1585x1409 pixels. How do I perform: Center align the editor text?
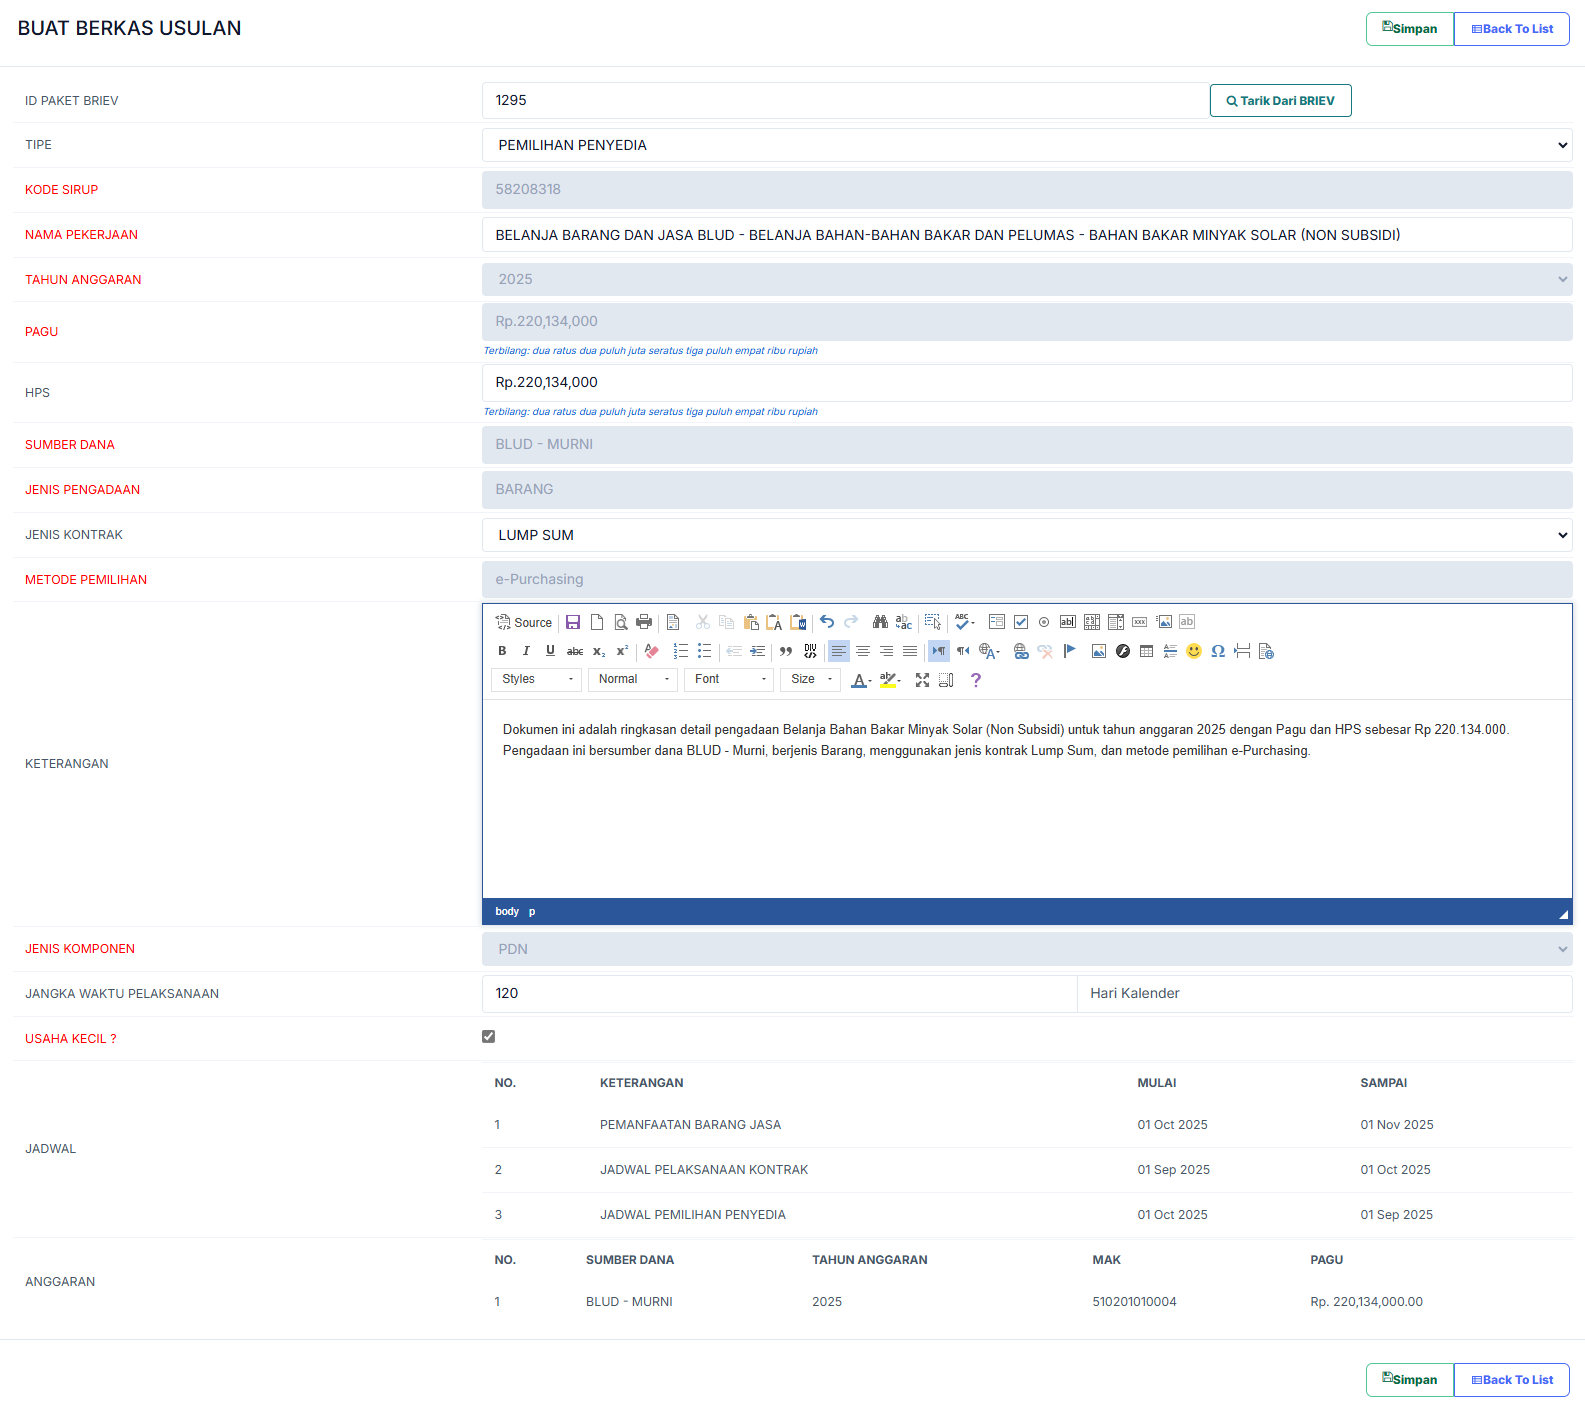pos(862,651)
